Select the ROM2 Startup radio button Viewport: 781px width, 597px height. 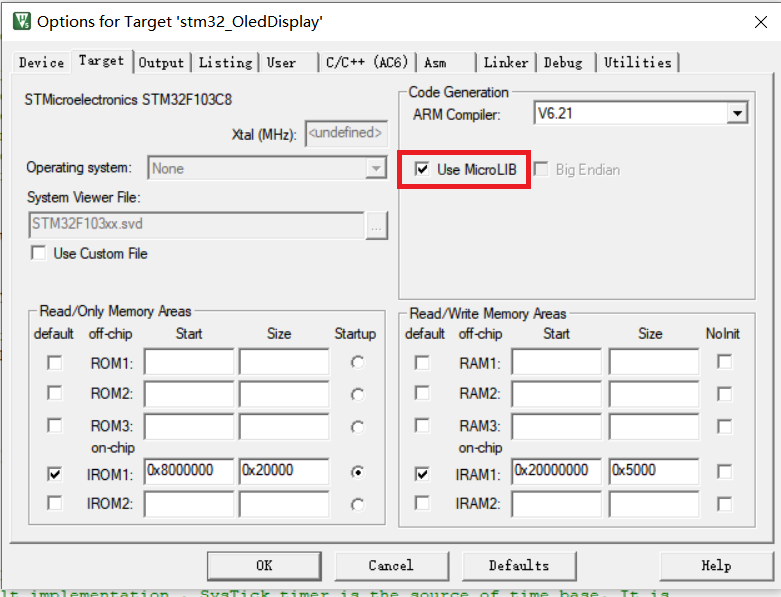pos(357,395)
